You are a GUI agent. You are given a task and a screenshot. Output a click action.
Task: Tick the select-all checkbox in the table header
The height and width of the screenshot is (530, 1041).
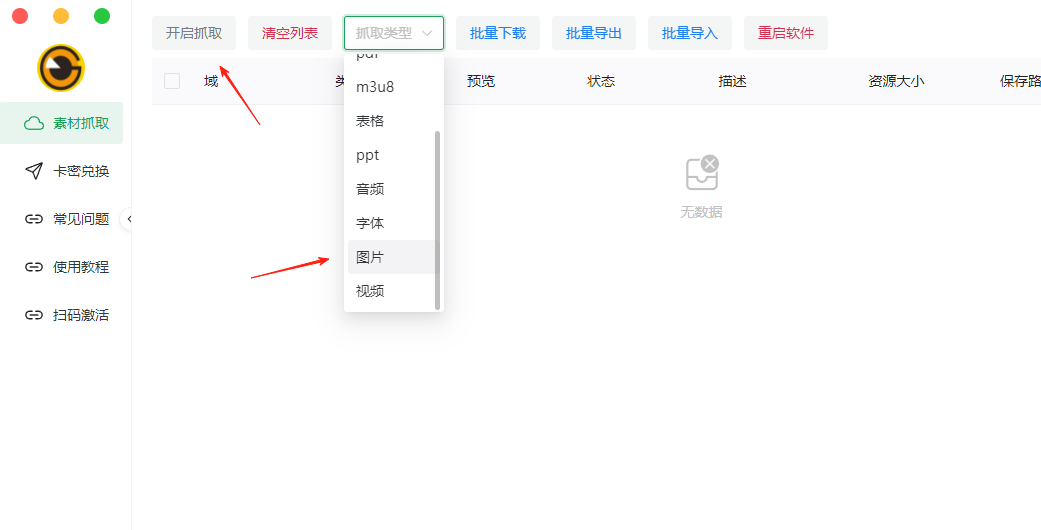pos(172,81)
